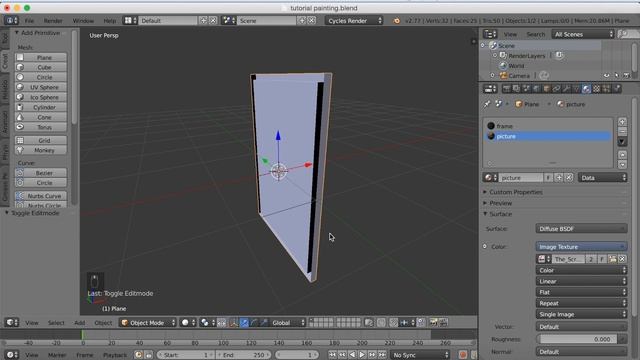Open the No Sync playback dropdown

coord(420,355)
